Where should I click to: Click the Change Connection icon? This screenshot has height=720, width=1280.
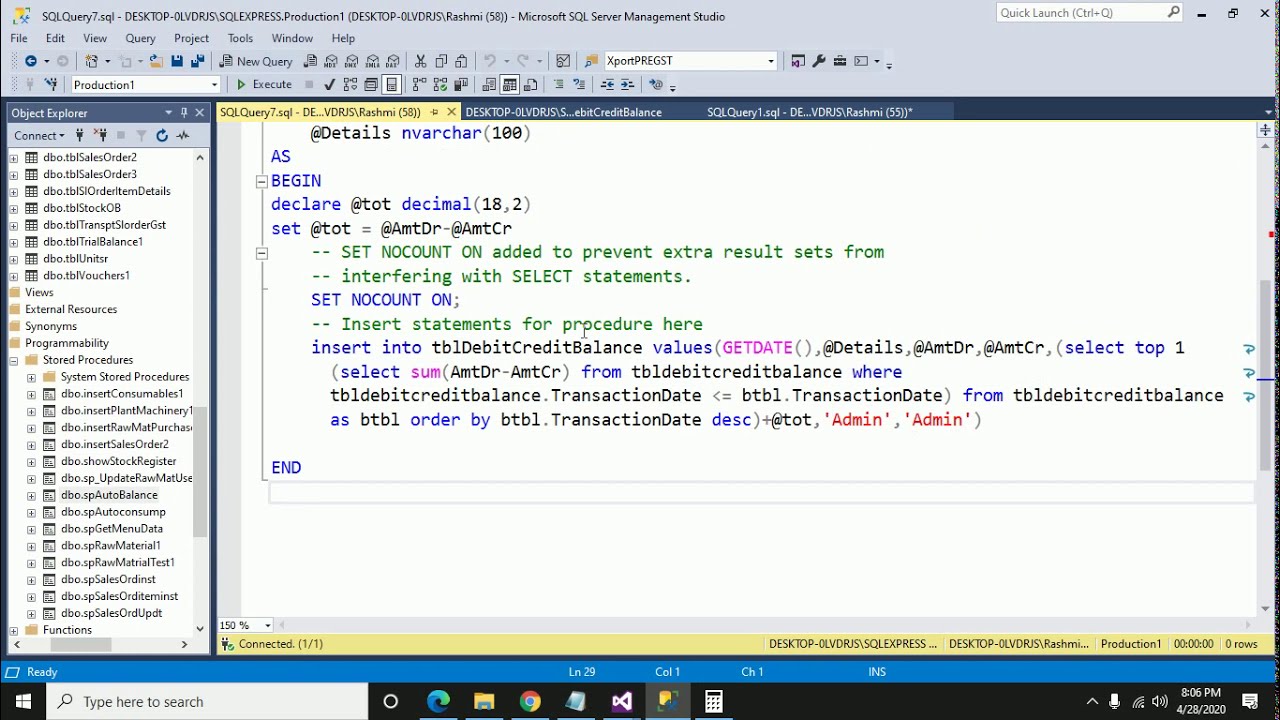coord(51,85)
